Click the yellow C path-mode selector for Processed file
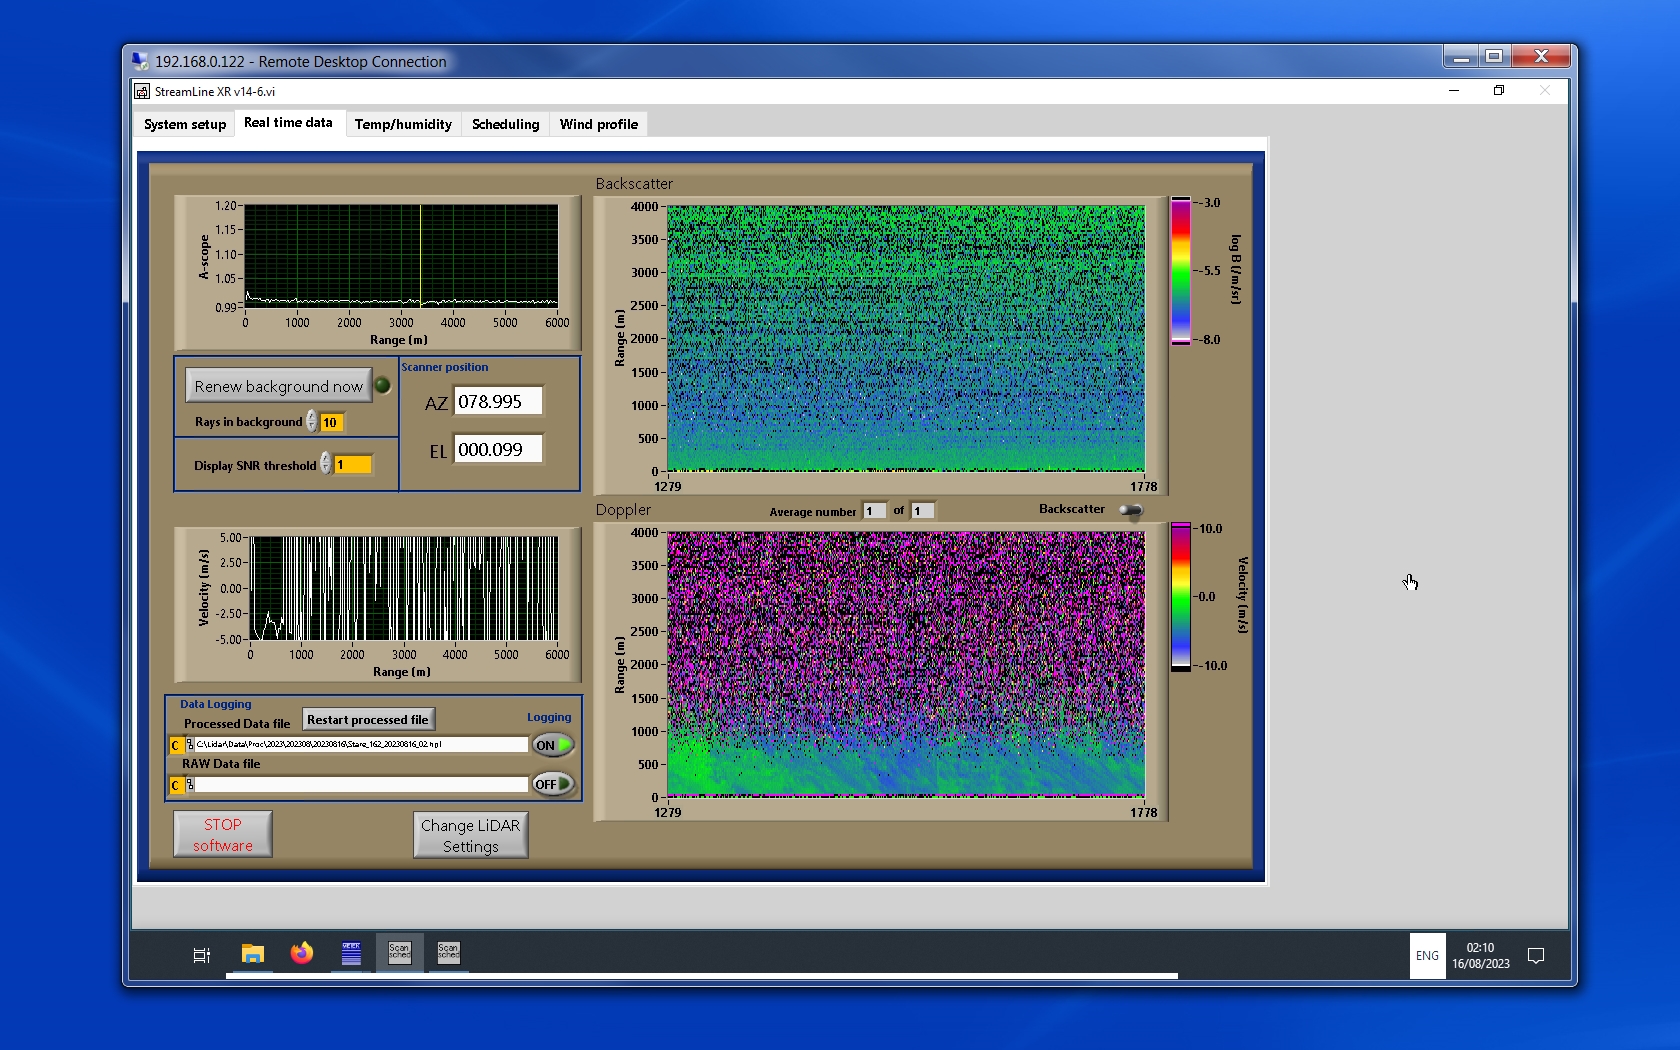Screen dimensions: 1680x1050 (176, 745)
